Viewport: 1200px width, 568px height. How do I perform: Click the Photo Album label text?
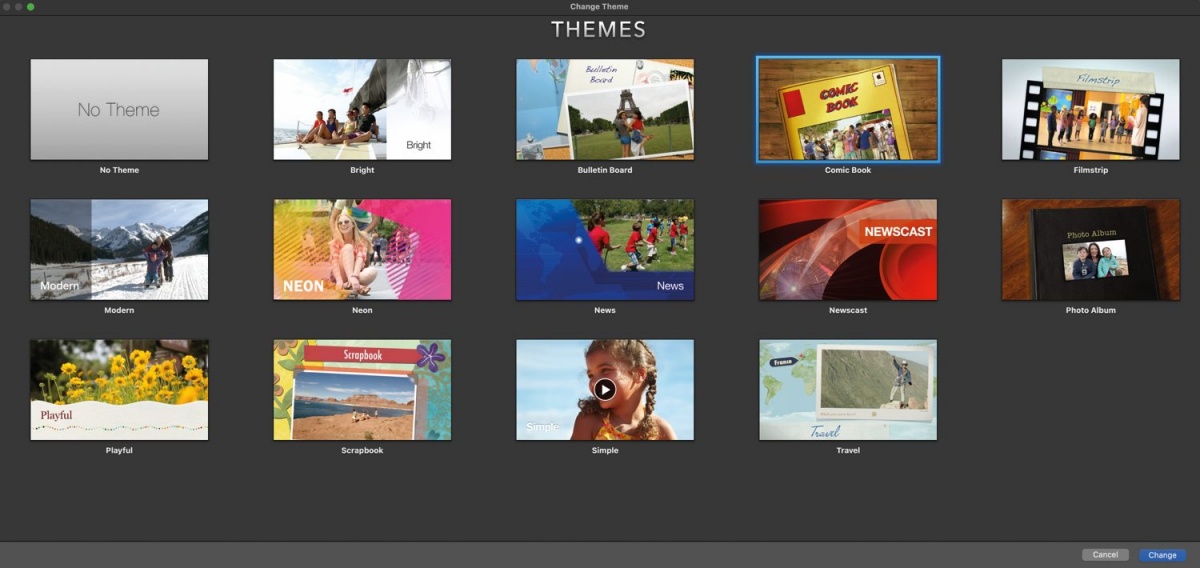(1091, 311)
